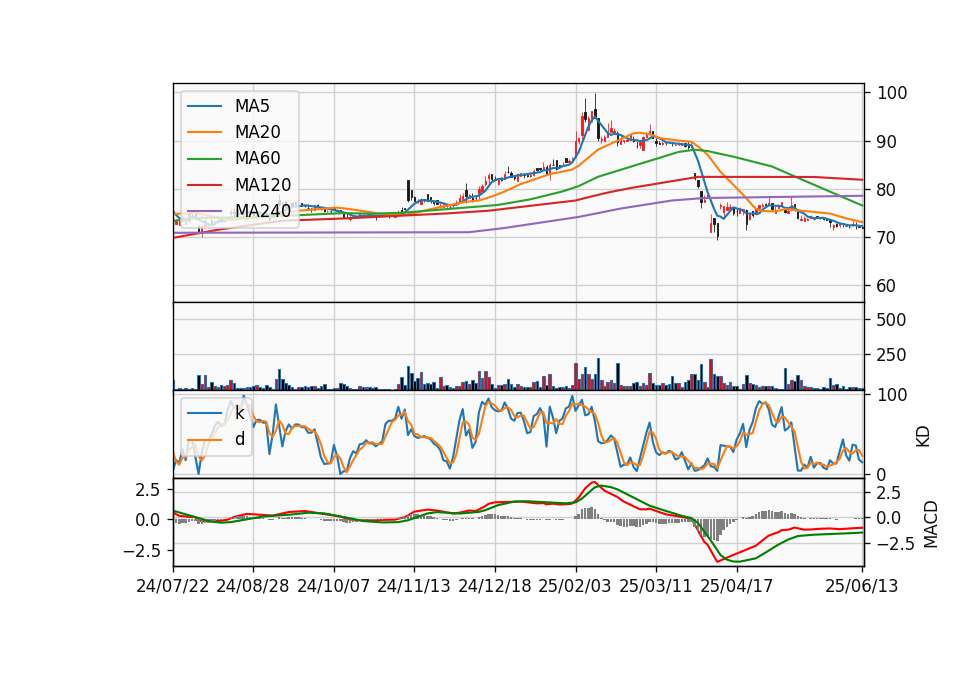Viewport: 960px width, 690px height.
Task: Click the MA5 legend entry
Action: pos(228,106)
